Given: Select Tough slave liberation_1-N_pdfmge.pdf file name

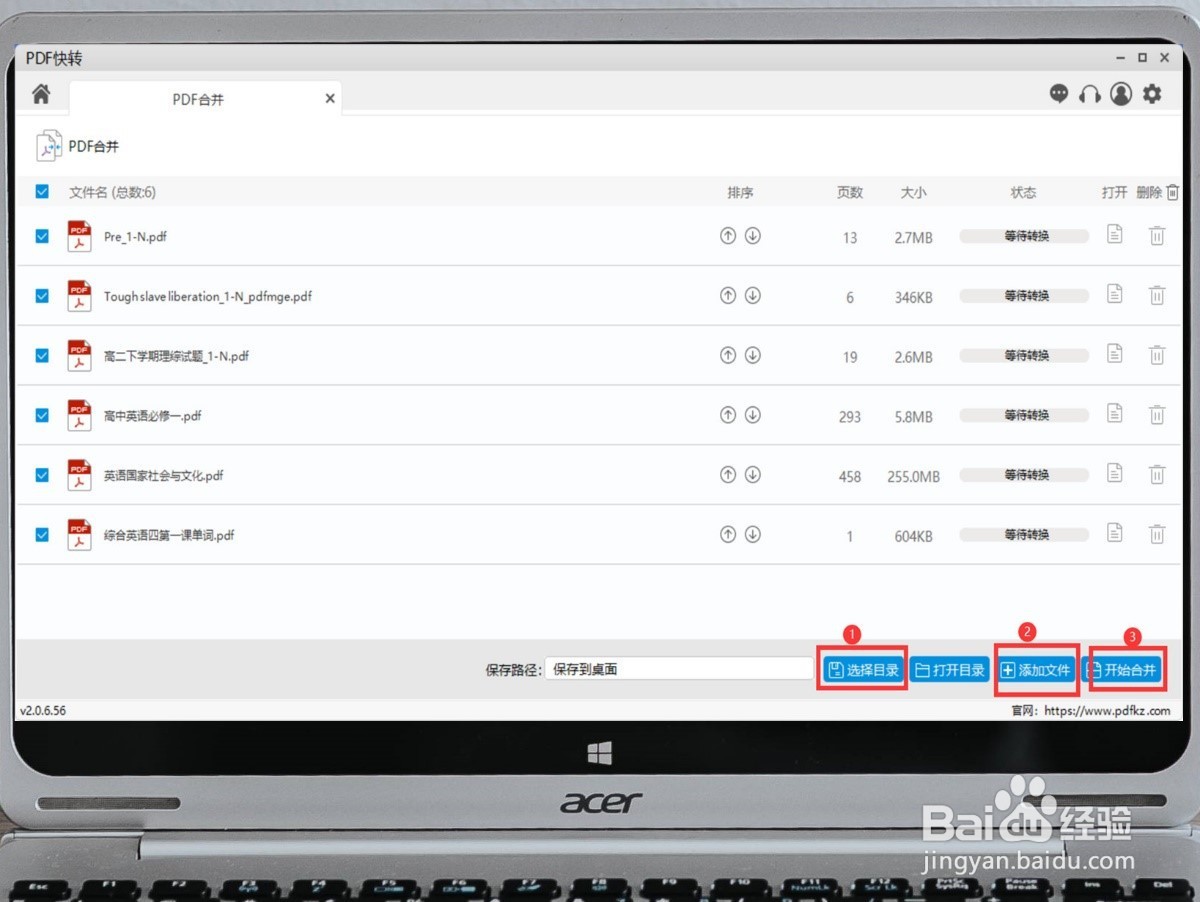Looking at the screenshot, I should coord(208,297).
